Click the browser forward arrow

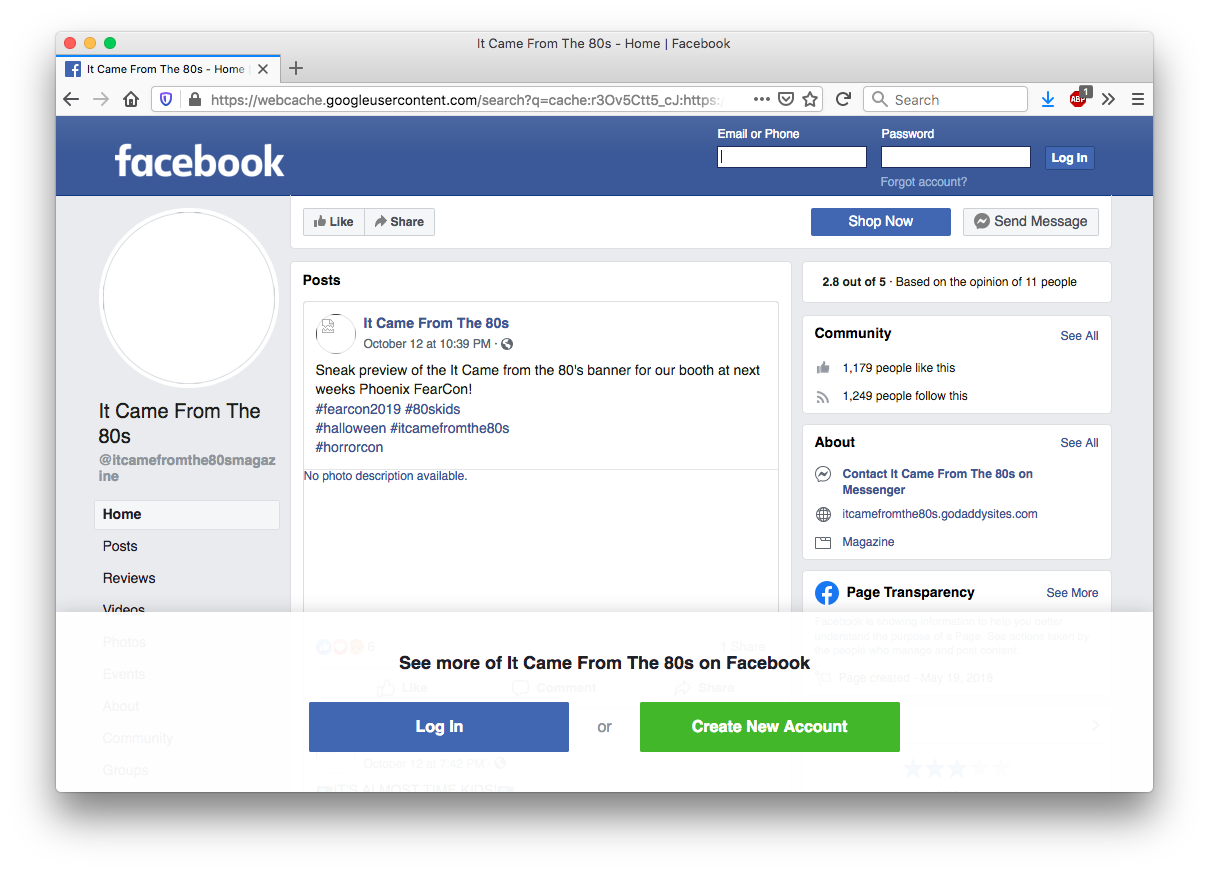[x=100, y=99]
